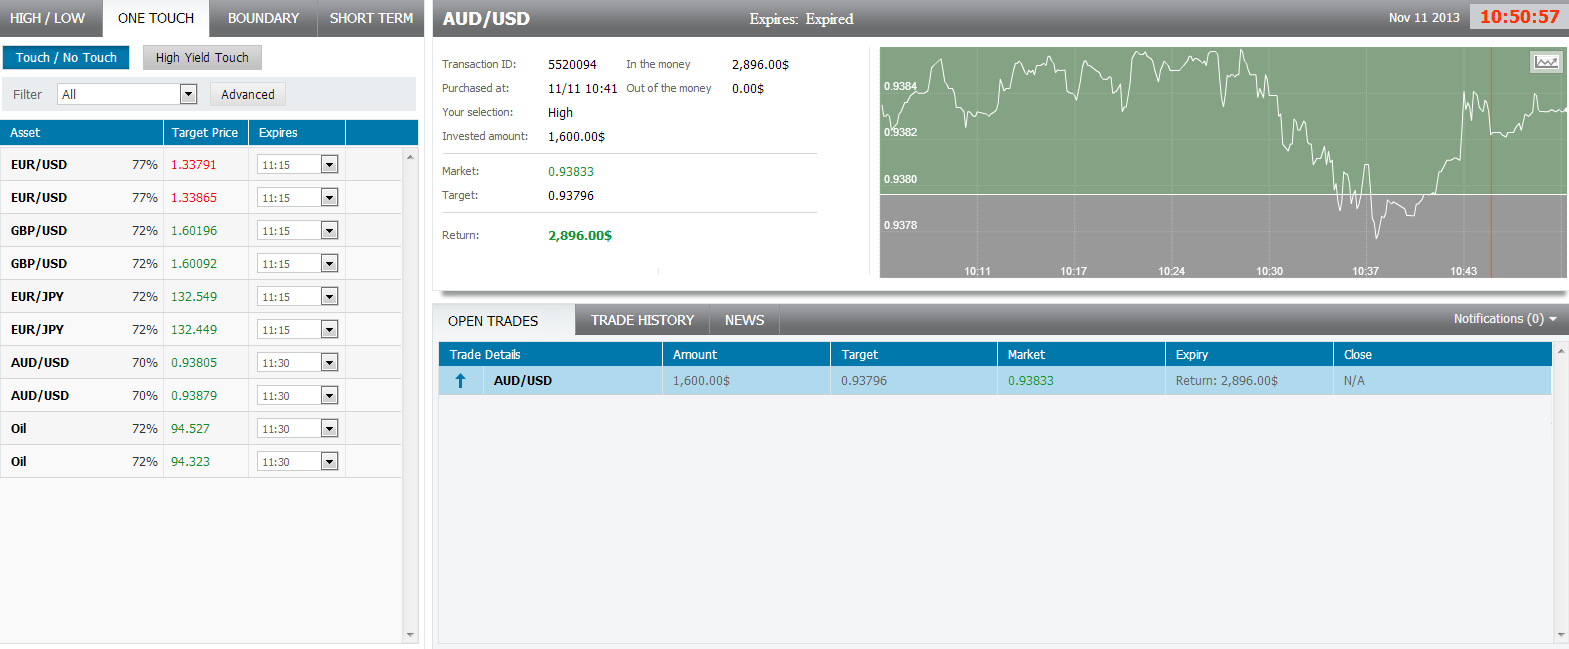Image resolution: width=1569 pixels, height=649 pixels.
Task: Open expiry dropdown for GBP/USD 1.60196
Action: [329, 231]
